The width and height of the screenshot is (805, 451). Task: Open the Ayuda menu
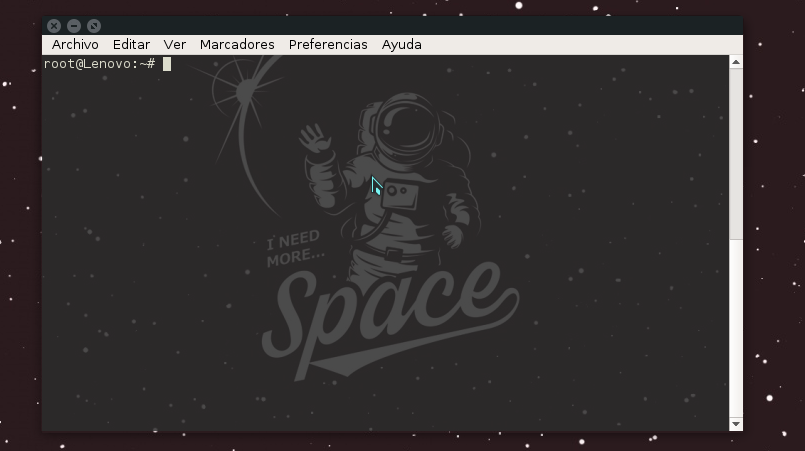(x=401, y=45)
